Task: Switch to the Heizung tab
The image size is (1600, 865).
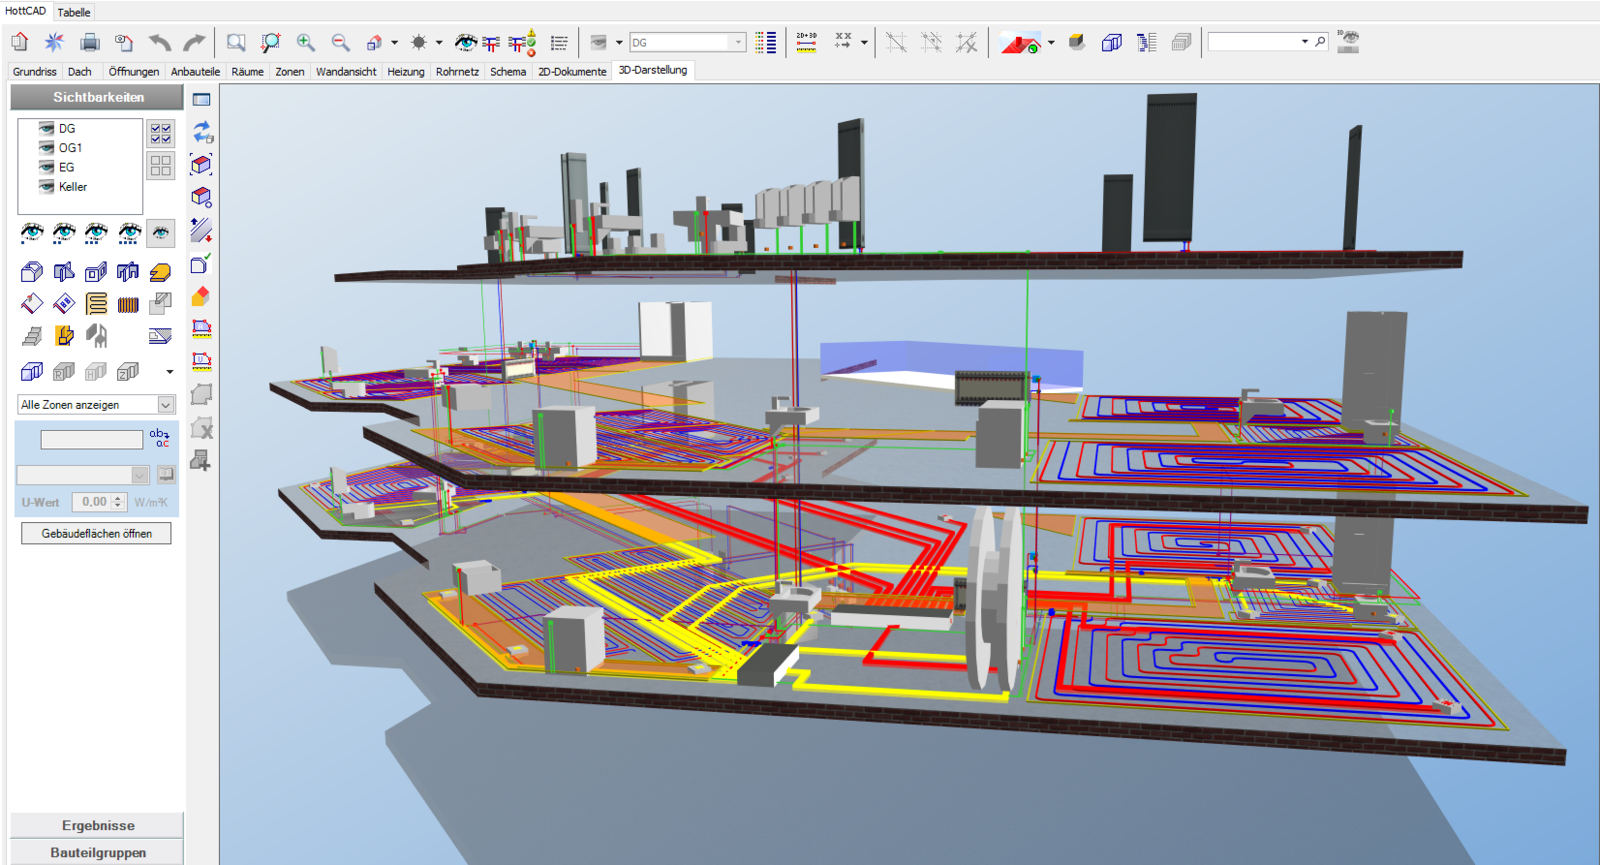Action: point(405,72)
